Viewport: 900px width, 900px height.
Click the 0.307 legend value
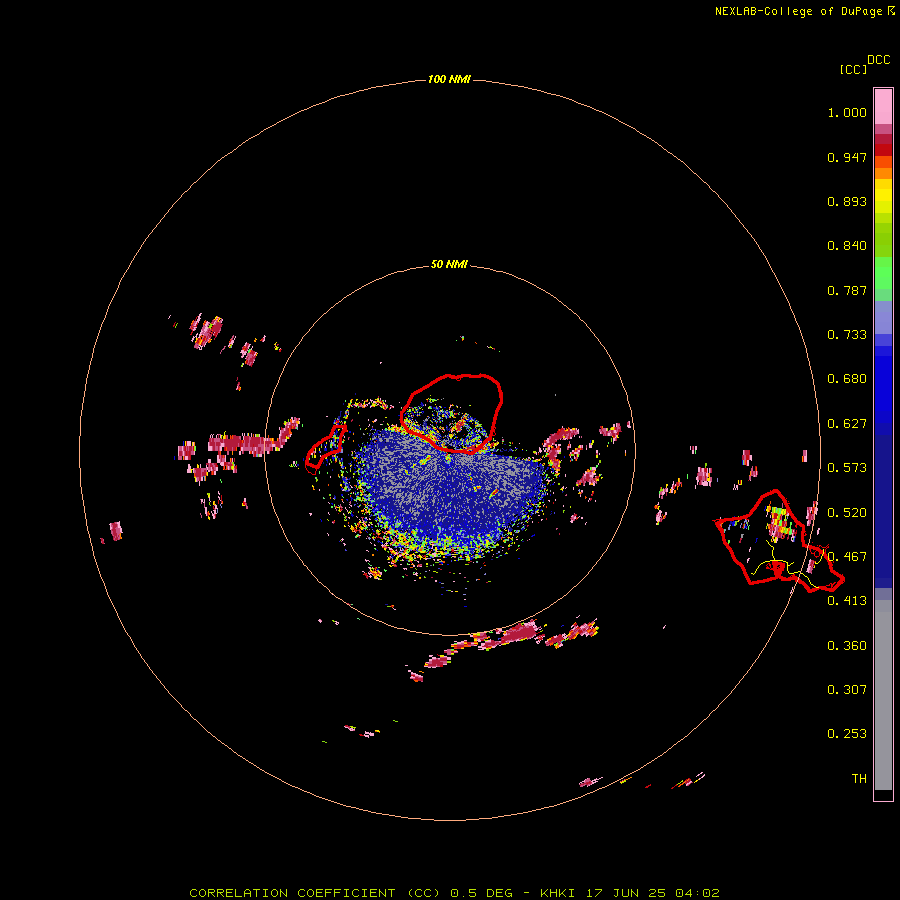coord(847,690)
